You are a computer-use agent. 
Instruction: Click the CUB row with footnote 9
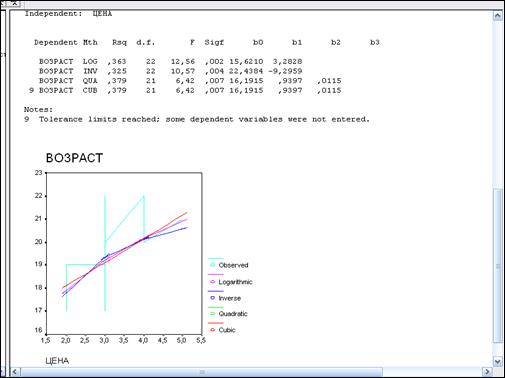click(185, 90)
